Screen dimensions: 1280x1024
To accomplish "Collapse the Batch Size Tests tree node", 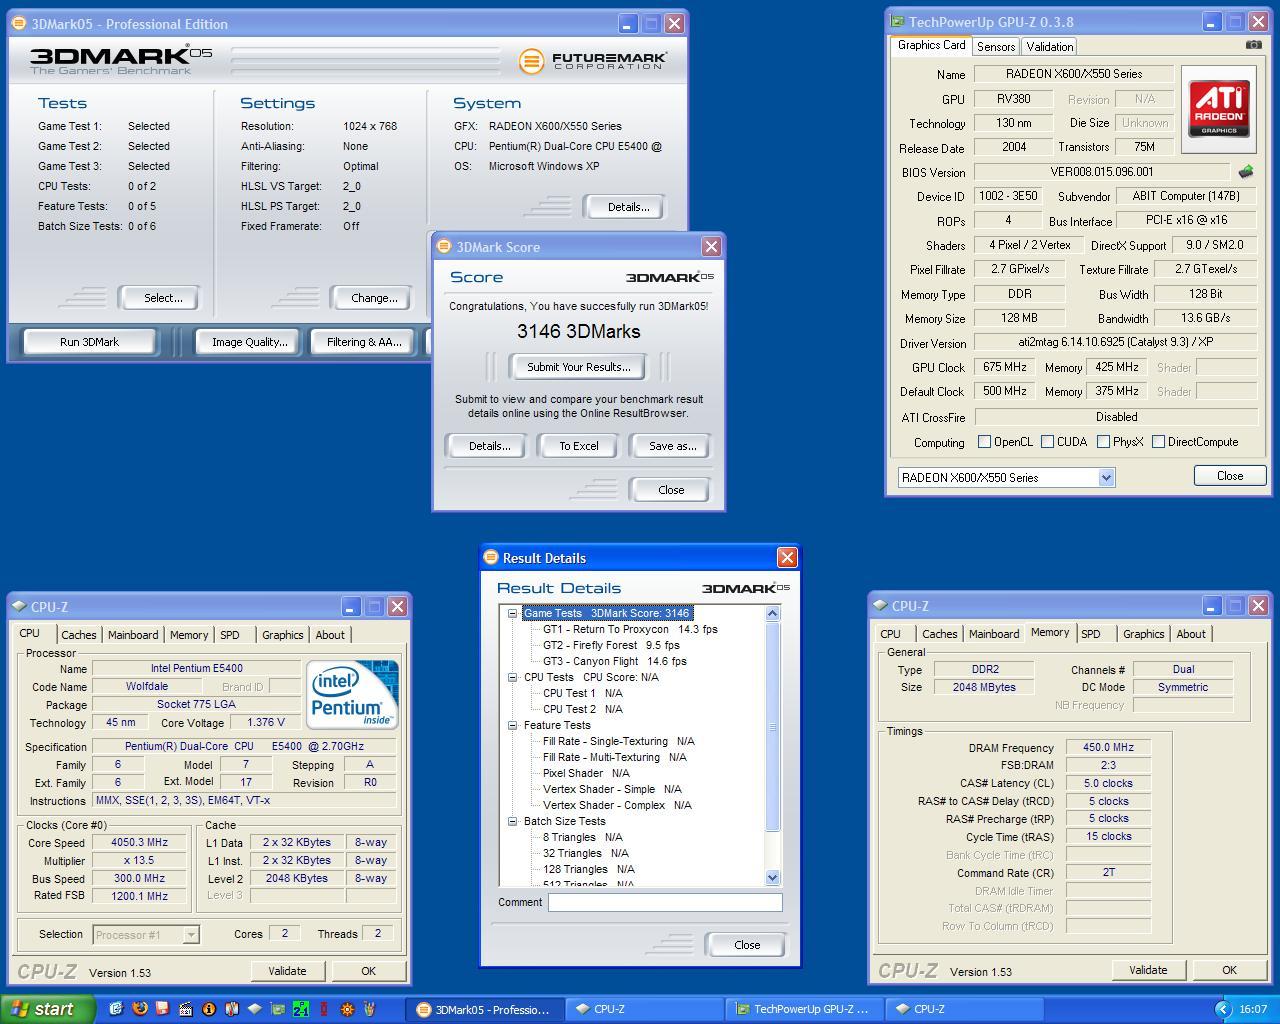I will tap(512, 821).
